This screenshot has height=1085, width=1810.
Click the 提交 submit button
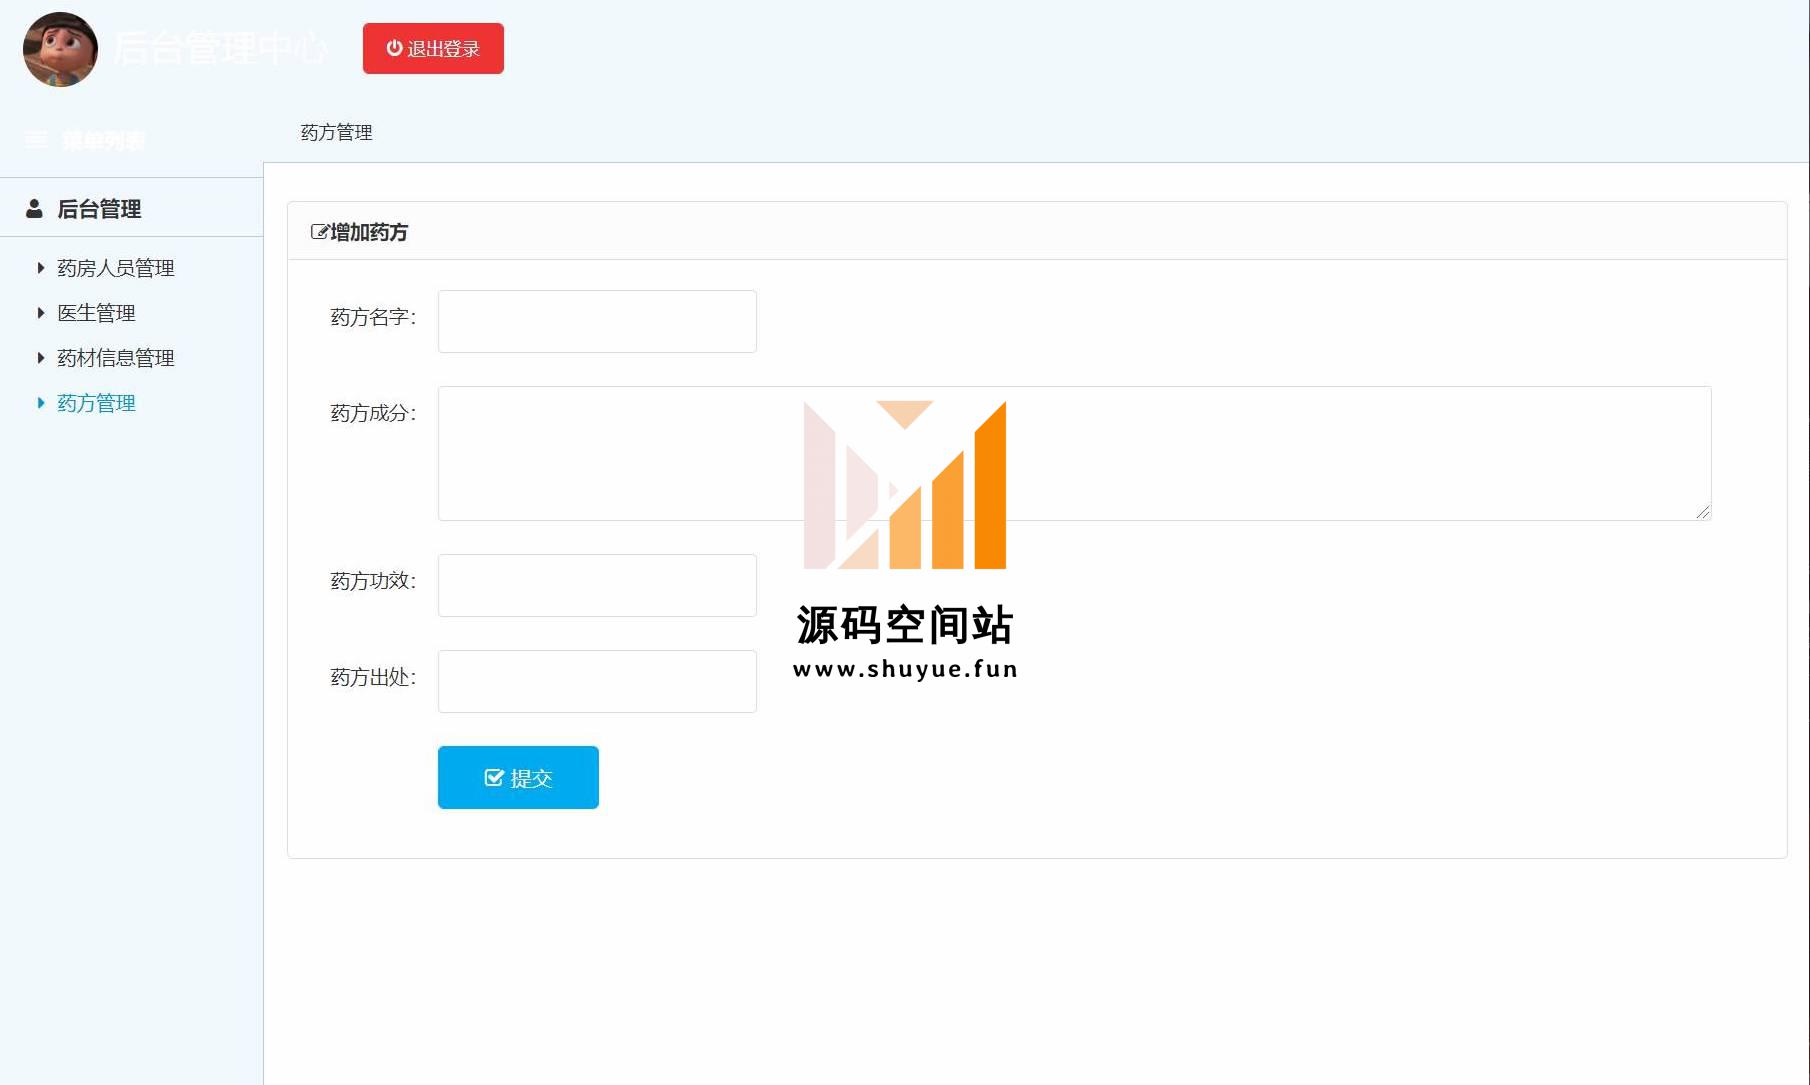click(518, 777)
